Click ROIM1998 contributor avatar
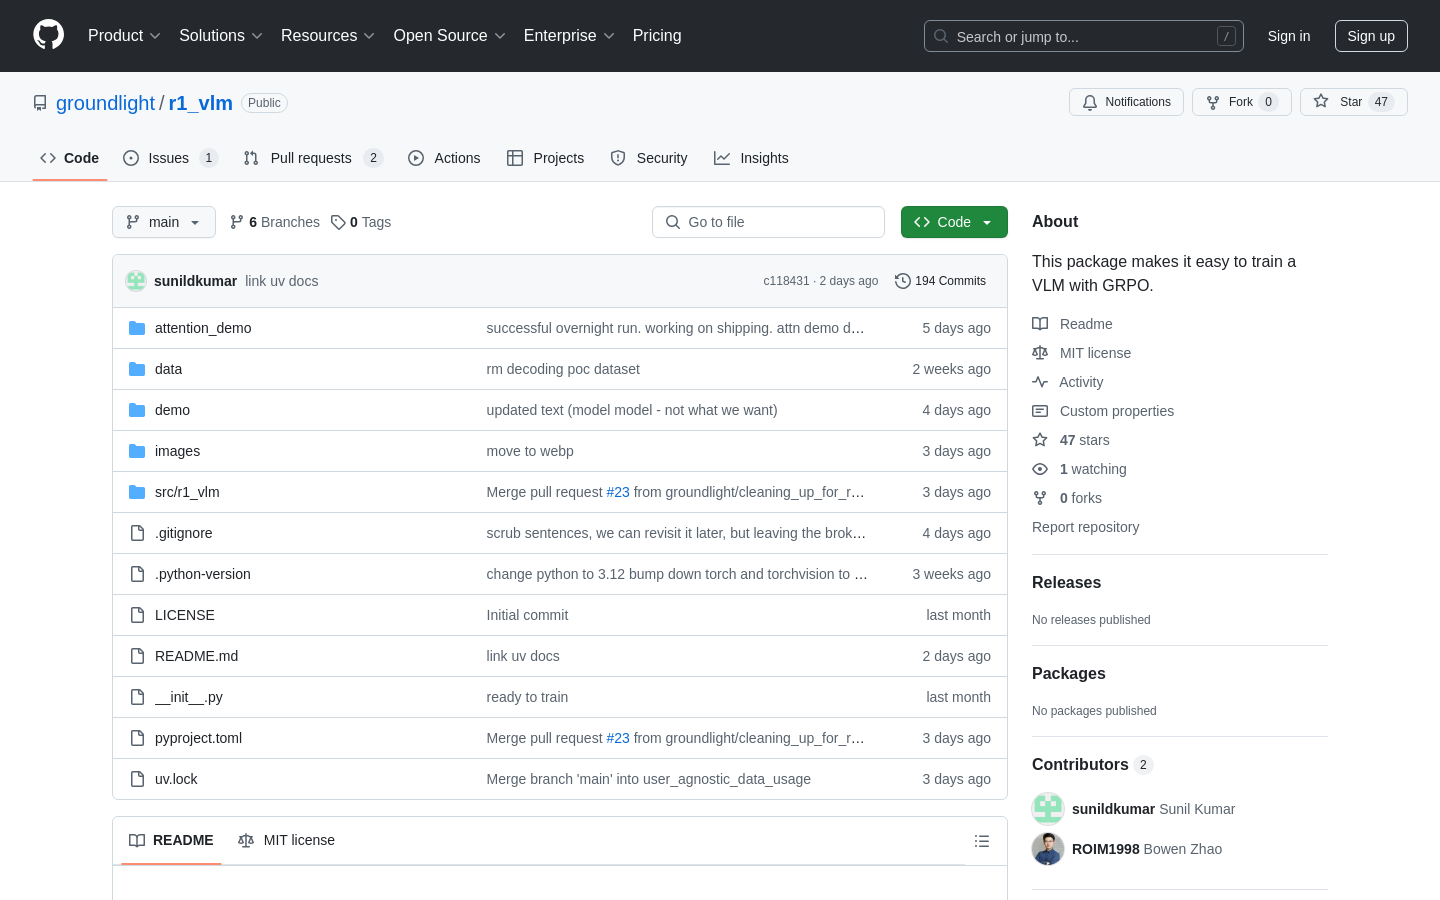 click(x=1048, y=849)
